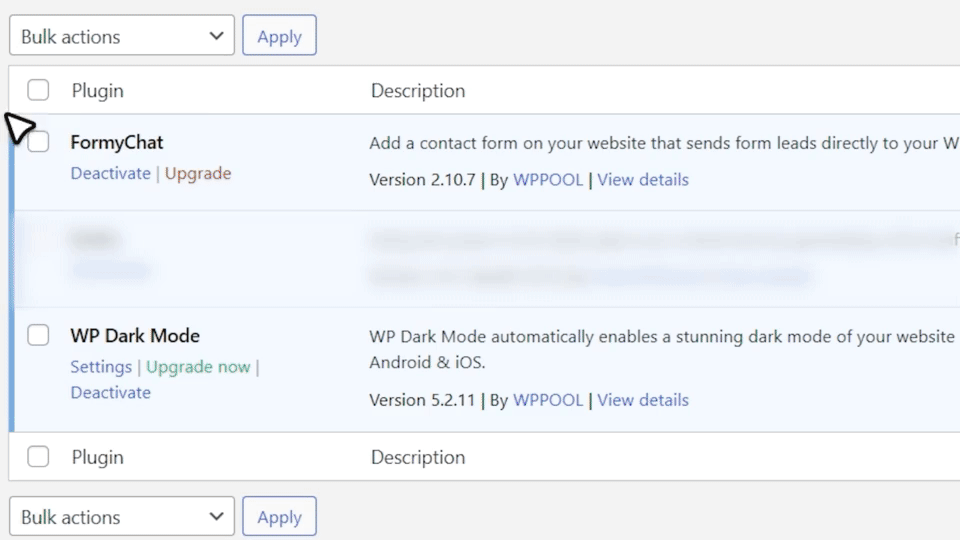Click the Version 5.2.11 text

pos(422,400)
